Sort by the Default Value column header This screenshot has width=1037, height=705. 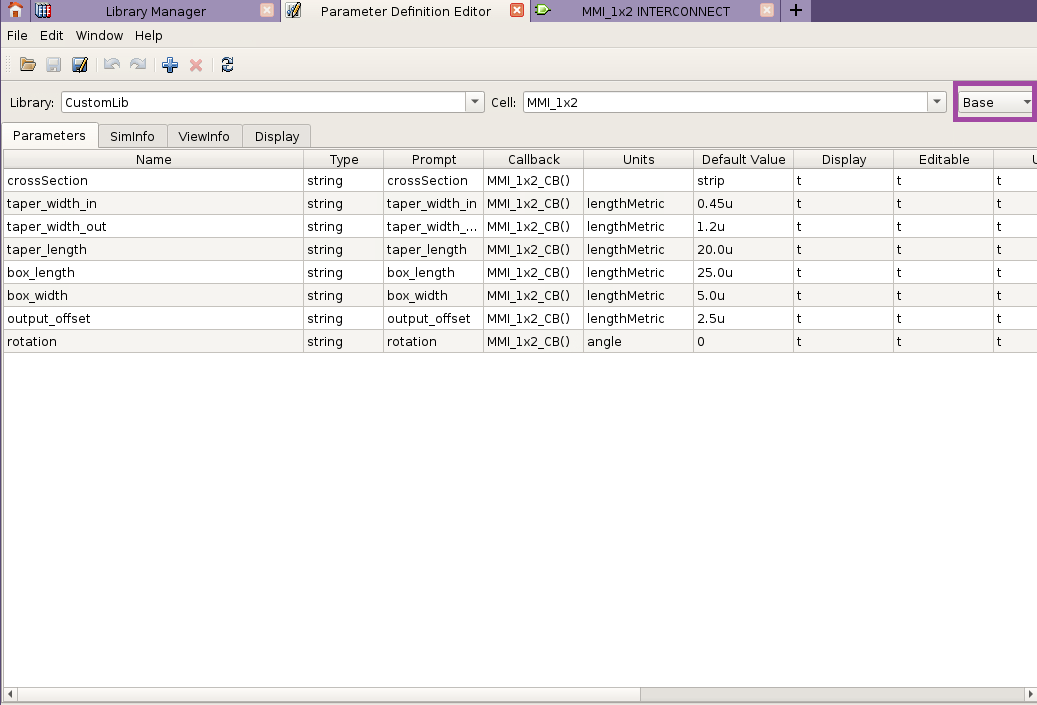(743, 159)
